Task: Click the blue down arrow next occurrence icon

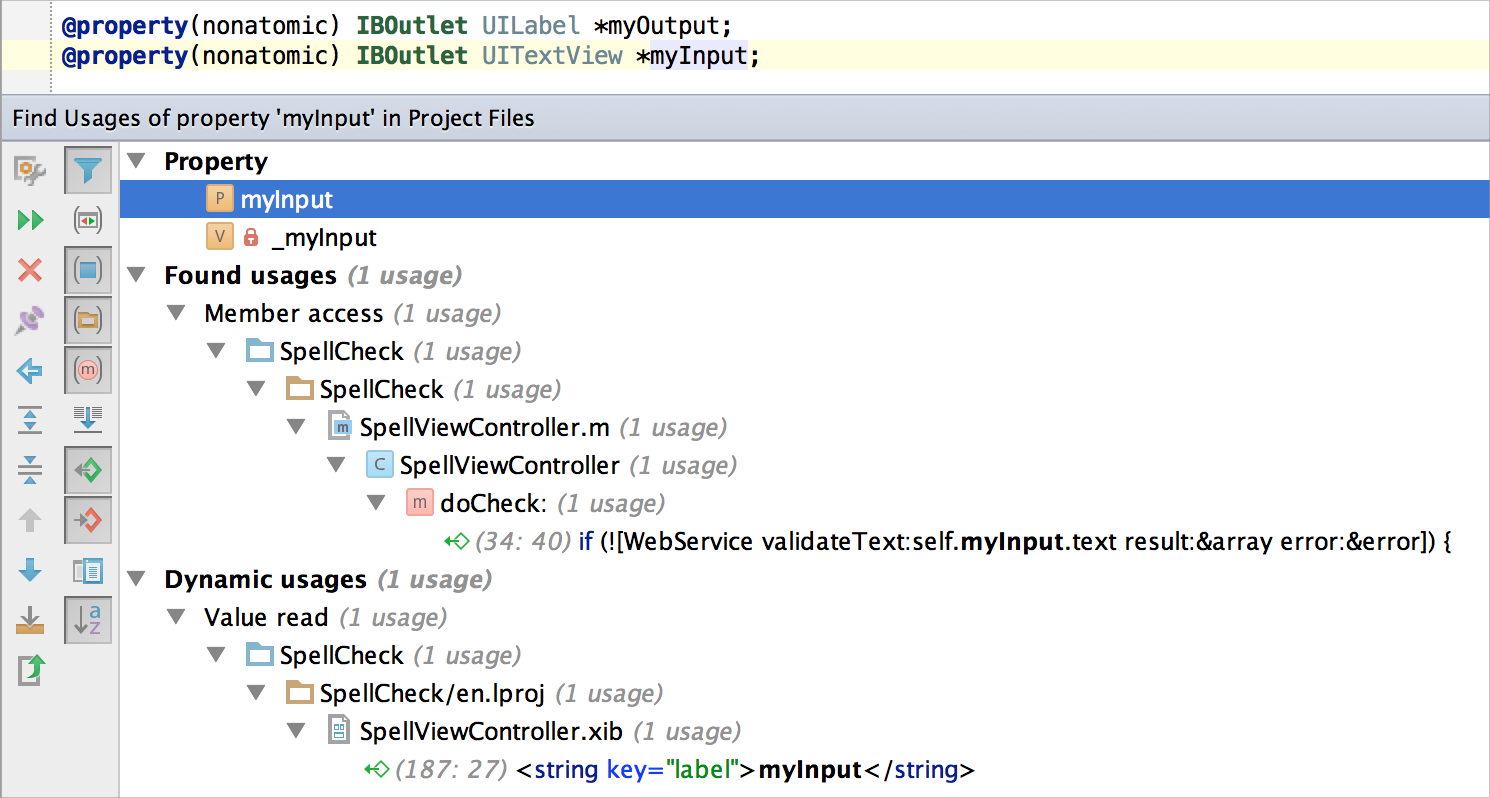Action: click(x=30, y=570)
